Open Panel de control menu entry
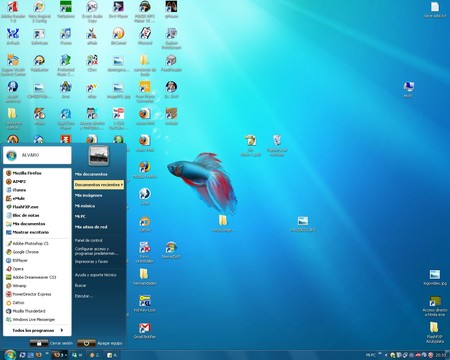 tap(89, 240)
